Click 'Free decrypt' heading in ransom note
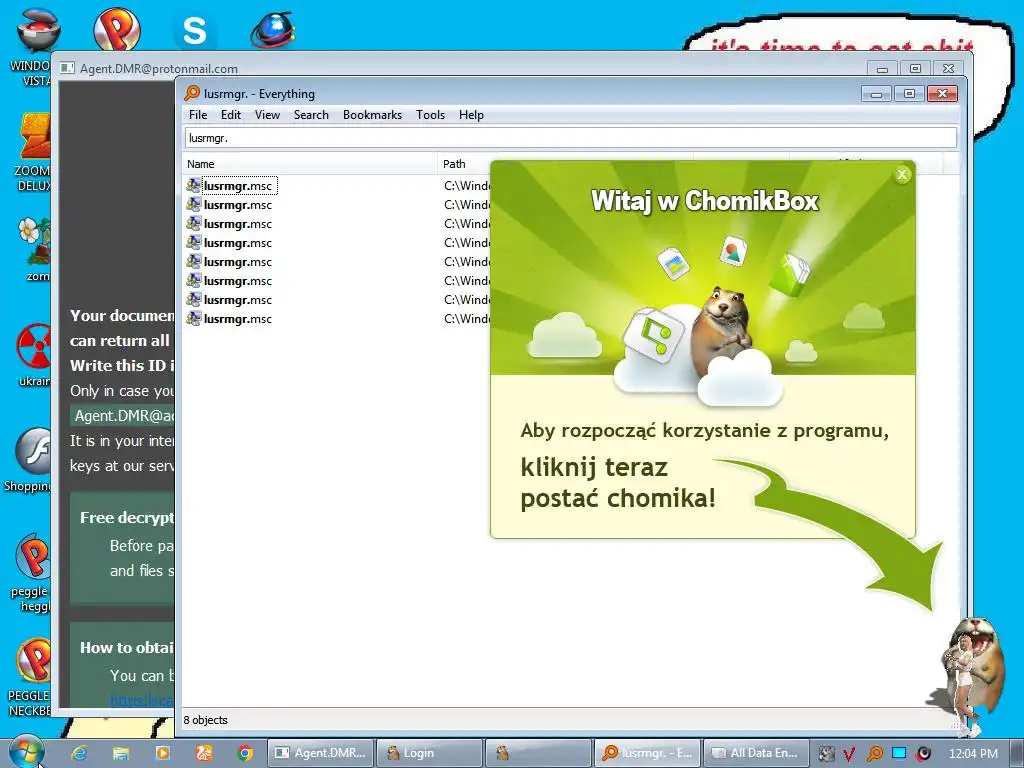This screenshot has height=768, width=1024. 127,517
